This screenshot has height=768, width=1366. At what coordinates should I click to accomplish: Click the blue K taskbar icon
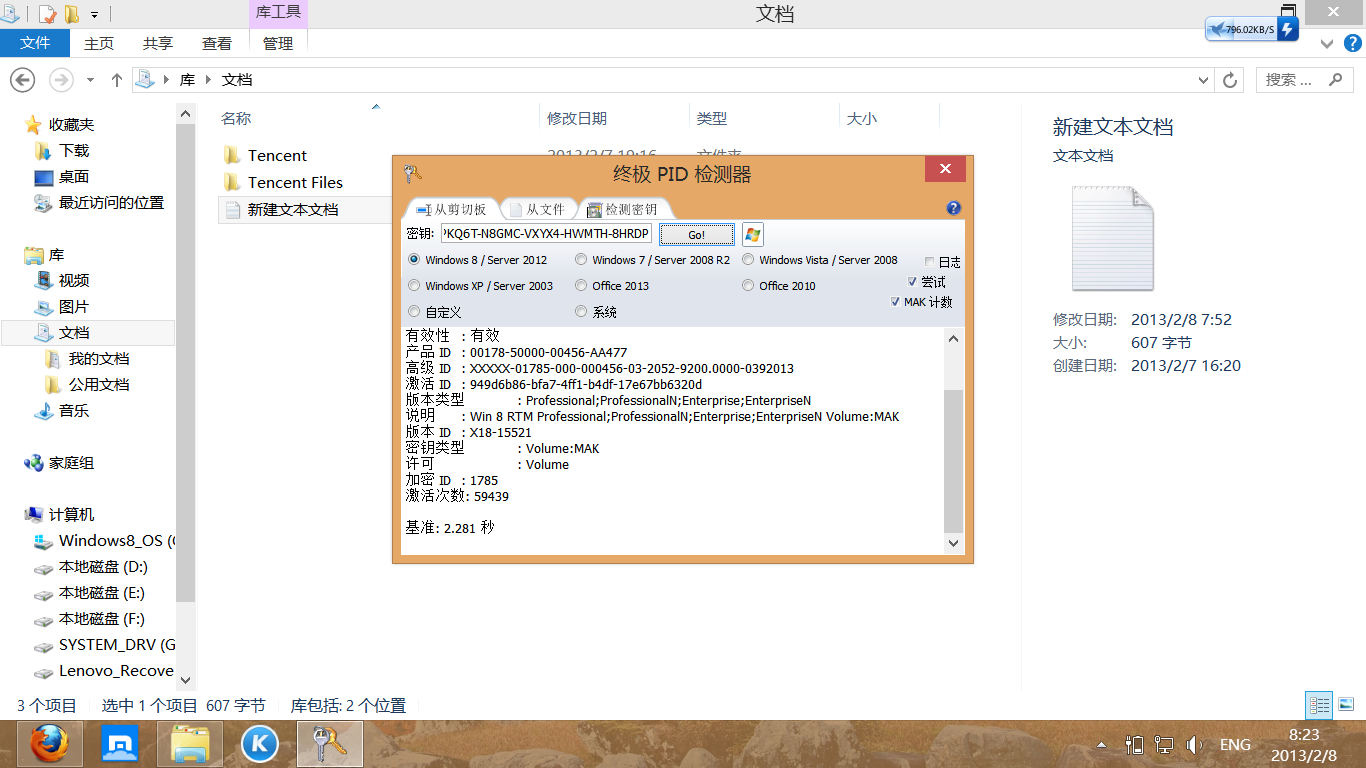(260, 744)
